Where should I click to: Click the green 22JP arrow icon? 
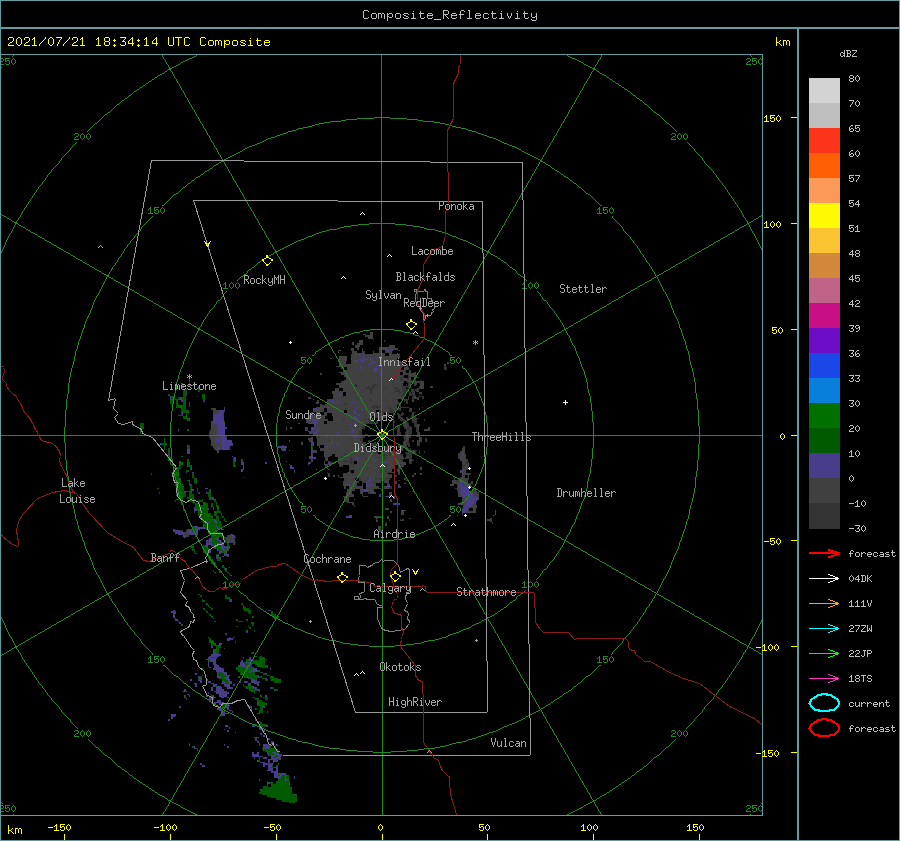coord(824,653)
